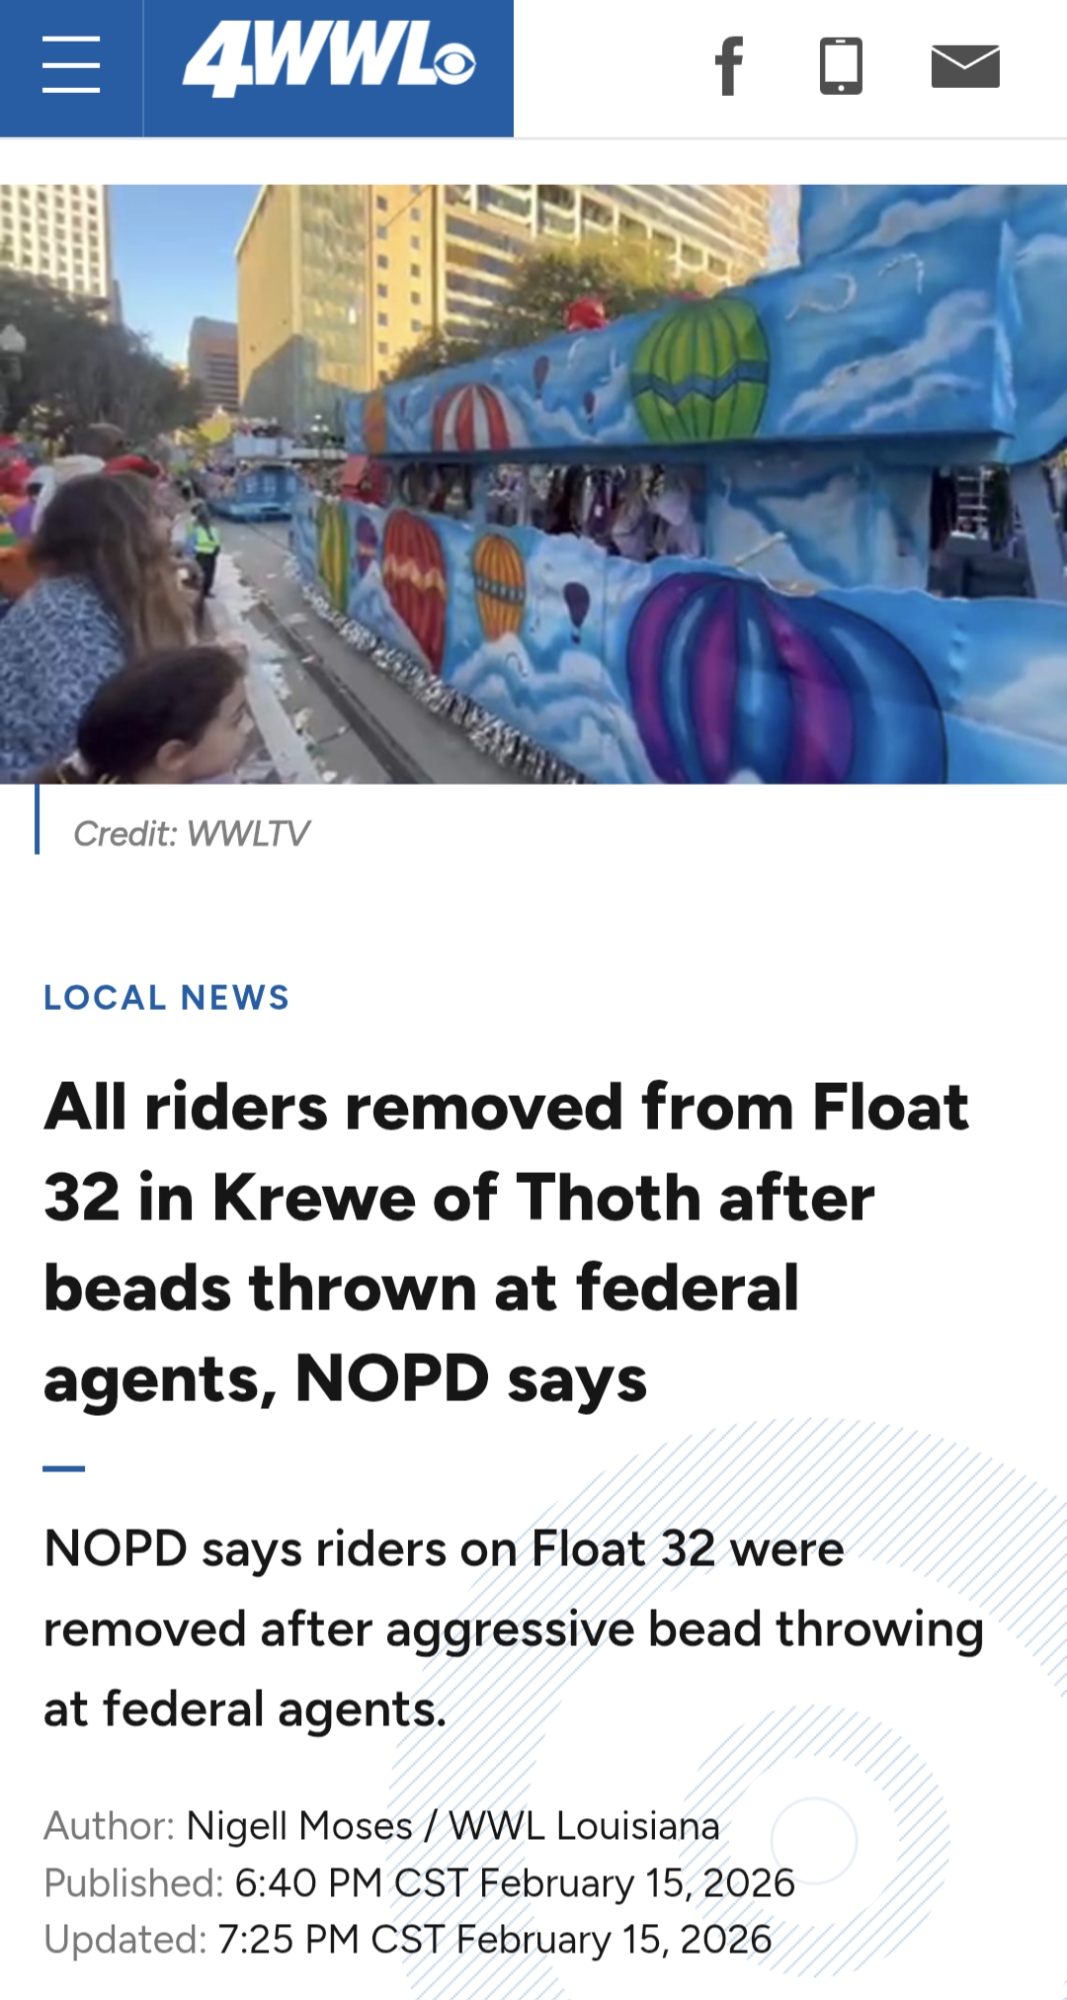Screen dimensions: 1067x2000
Task: Click the CBS eye in the logo
Action: 456,64
